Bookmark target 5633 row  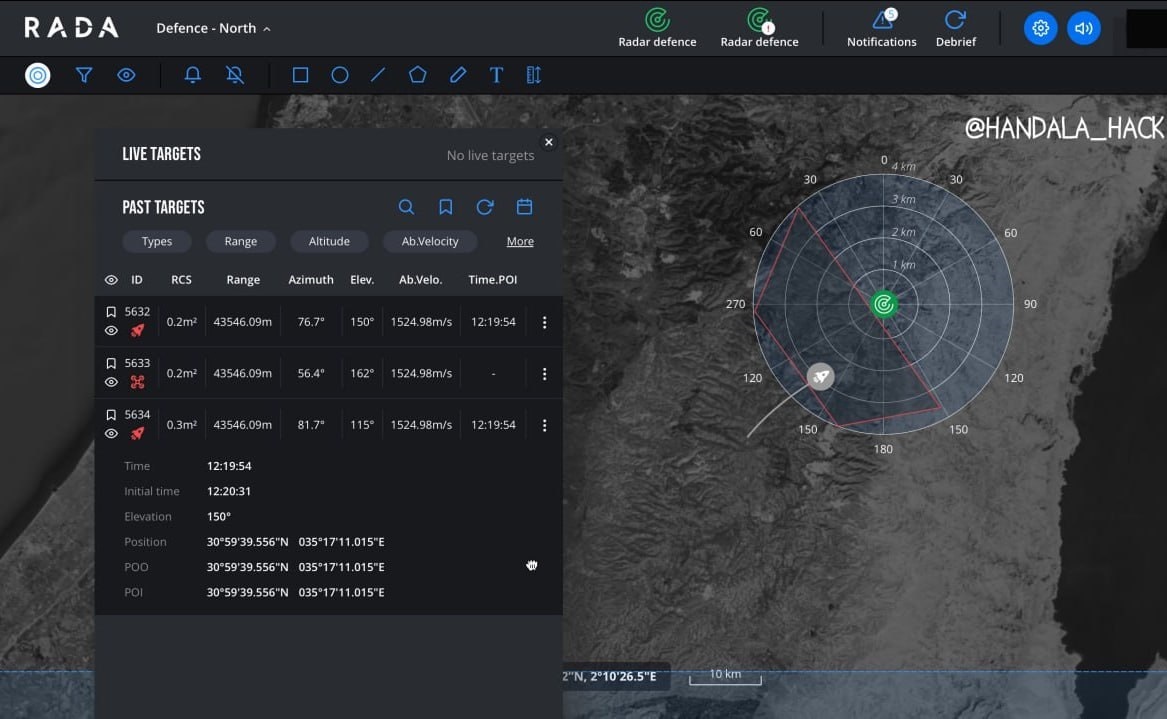111,363
